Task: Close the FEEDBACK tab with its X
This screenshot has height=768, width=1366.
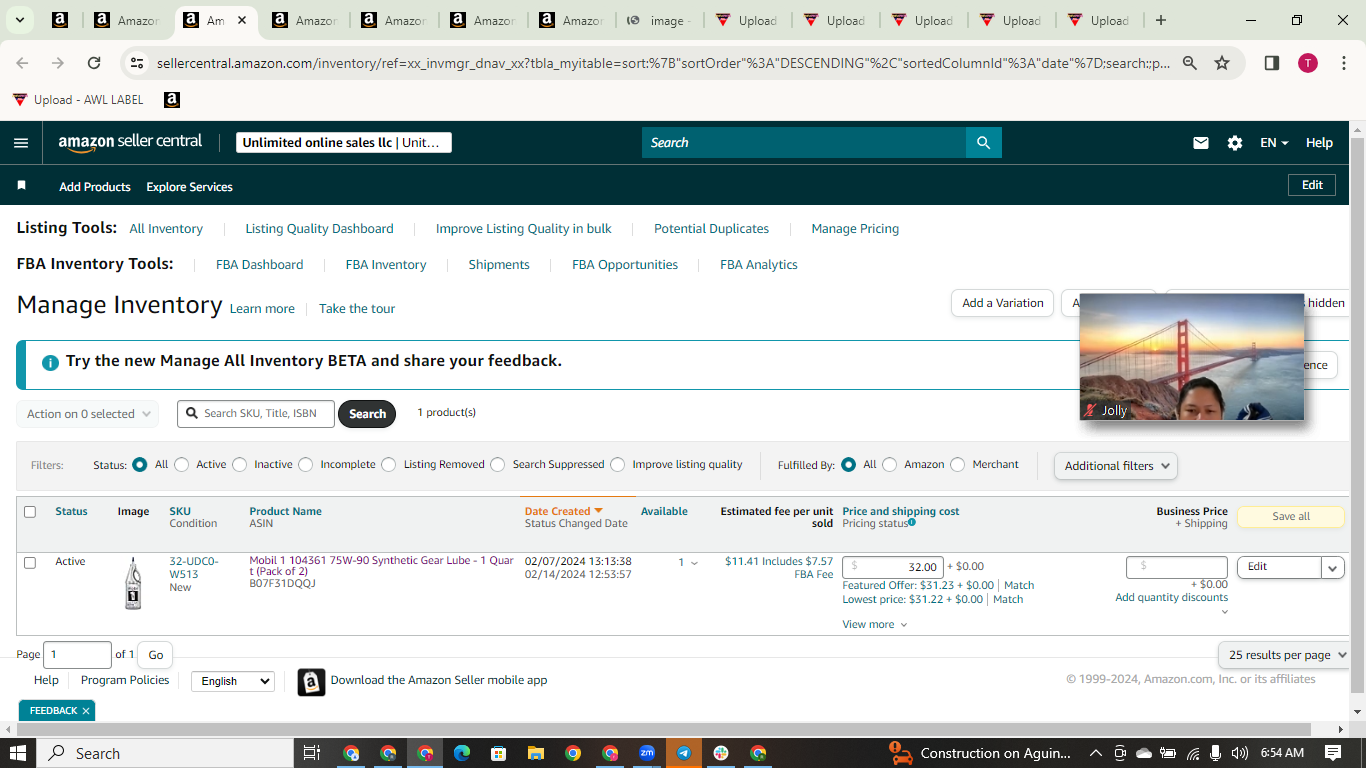Action: (x=86, y=711)
